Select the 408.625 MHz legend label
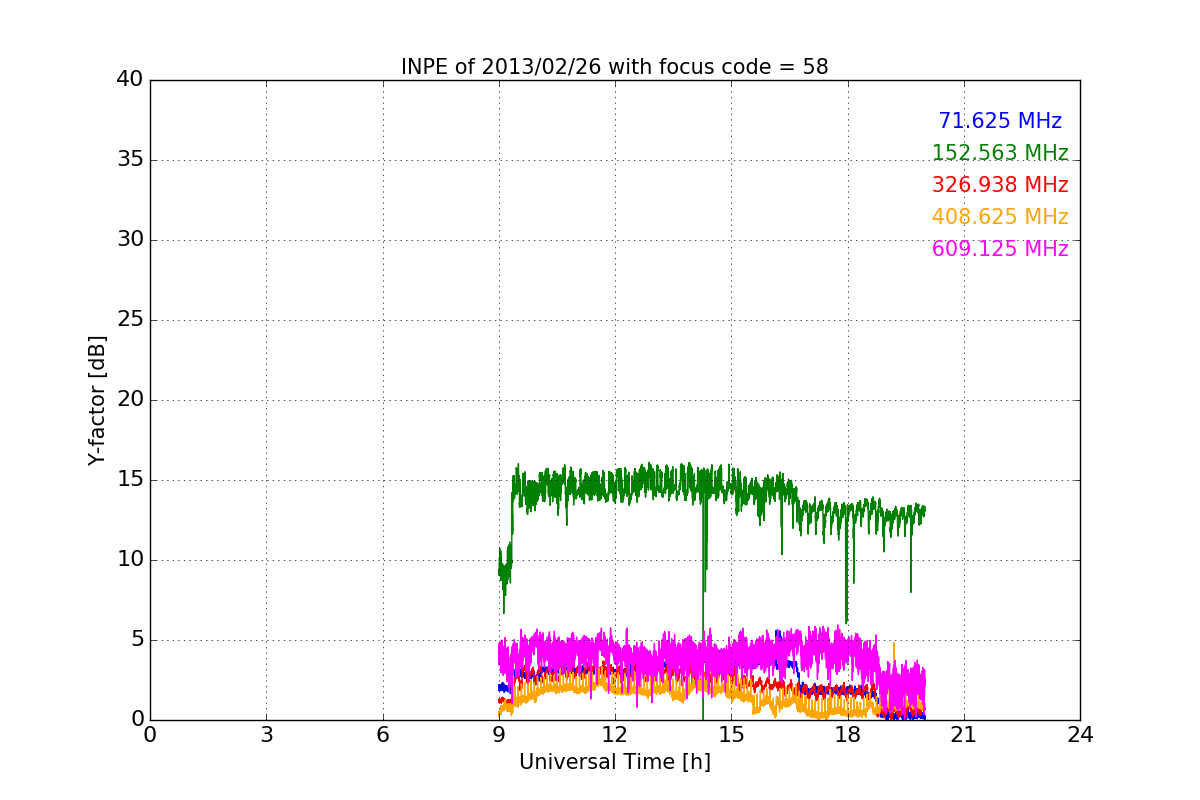Screen dimensions: 1200x800 click(x=1000, y=217)
